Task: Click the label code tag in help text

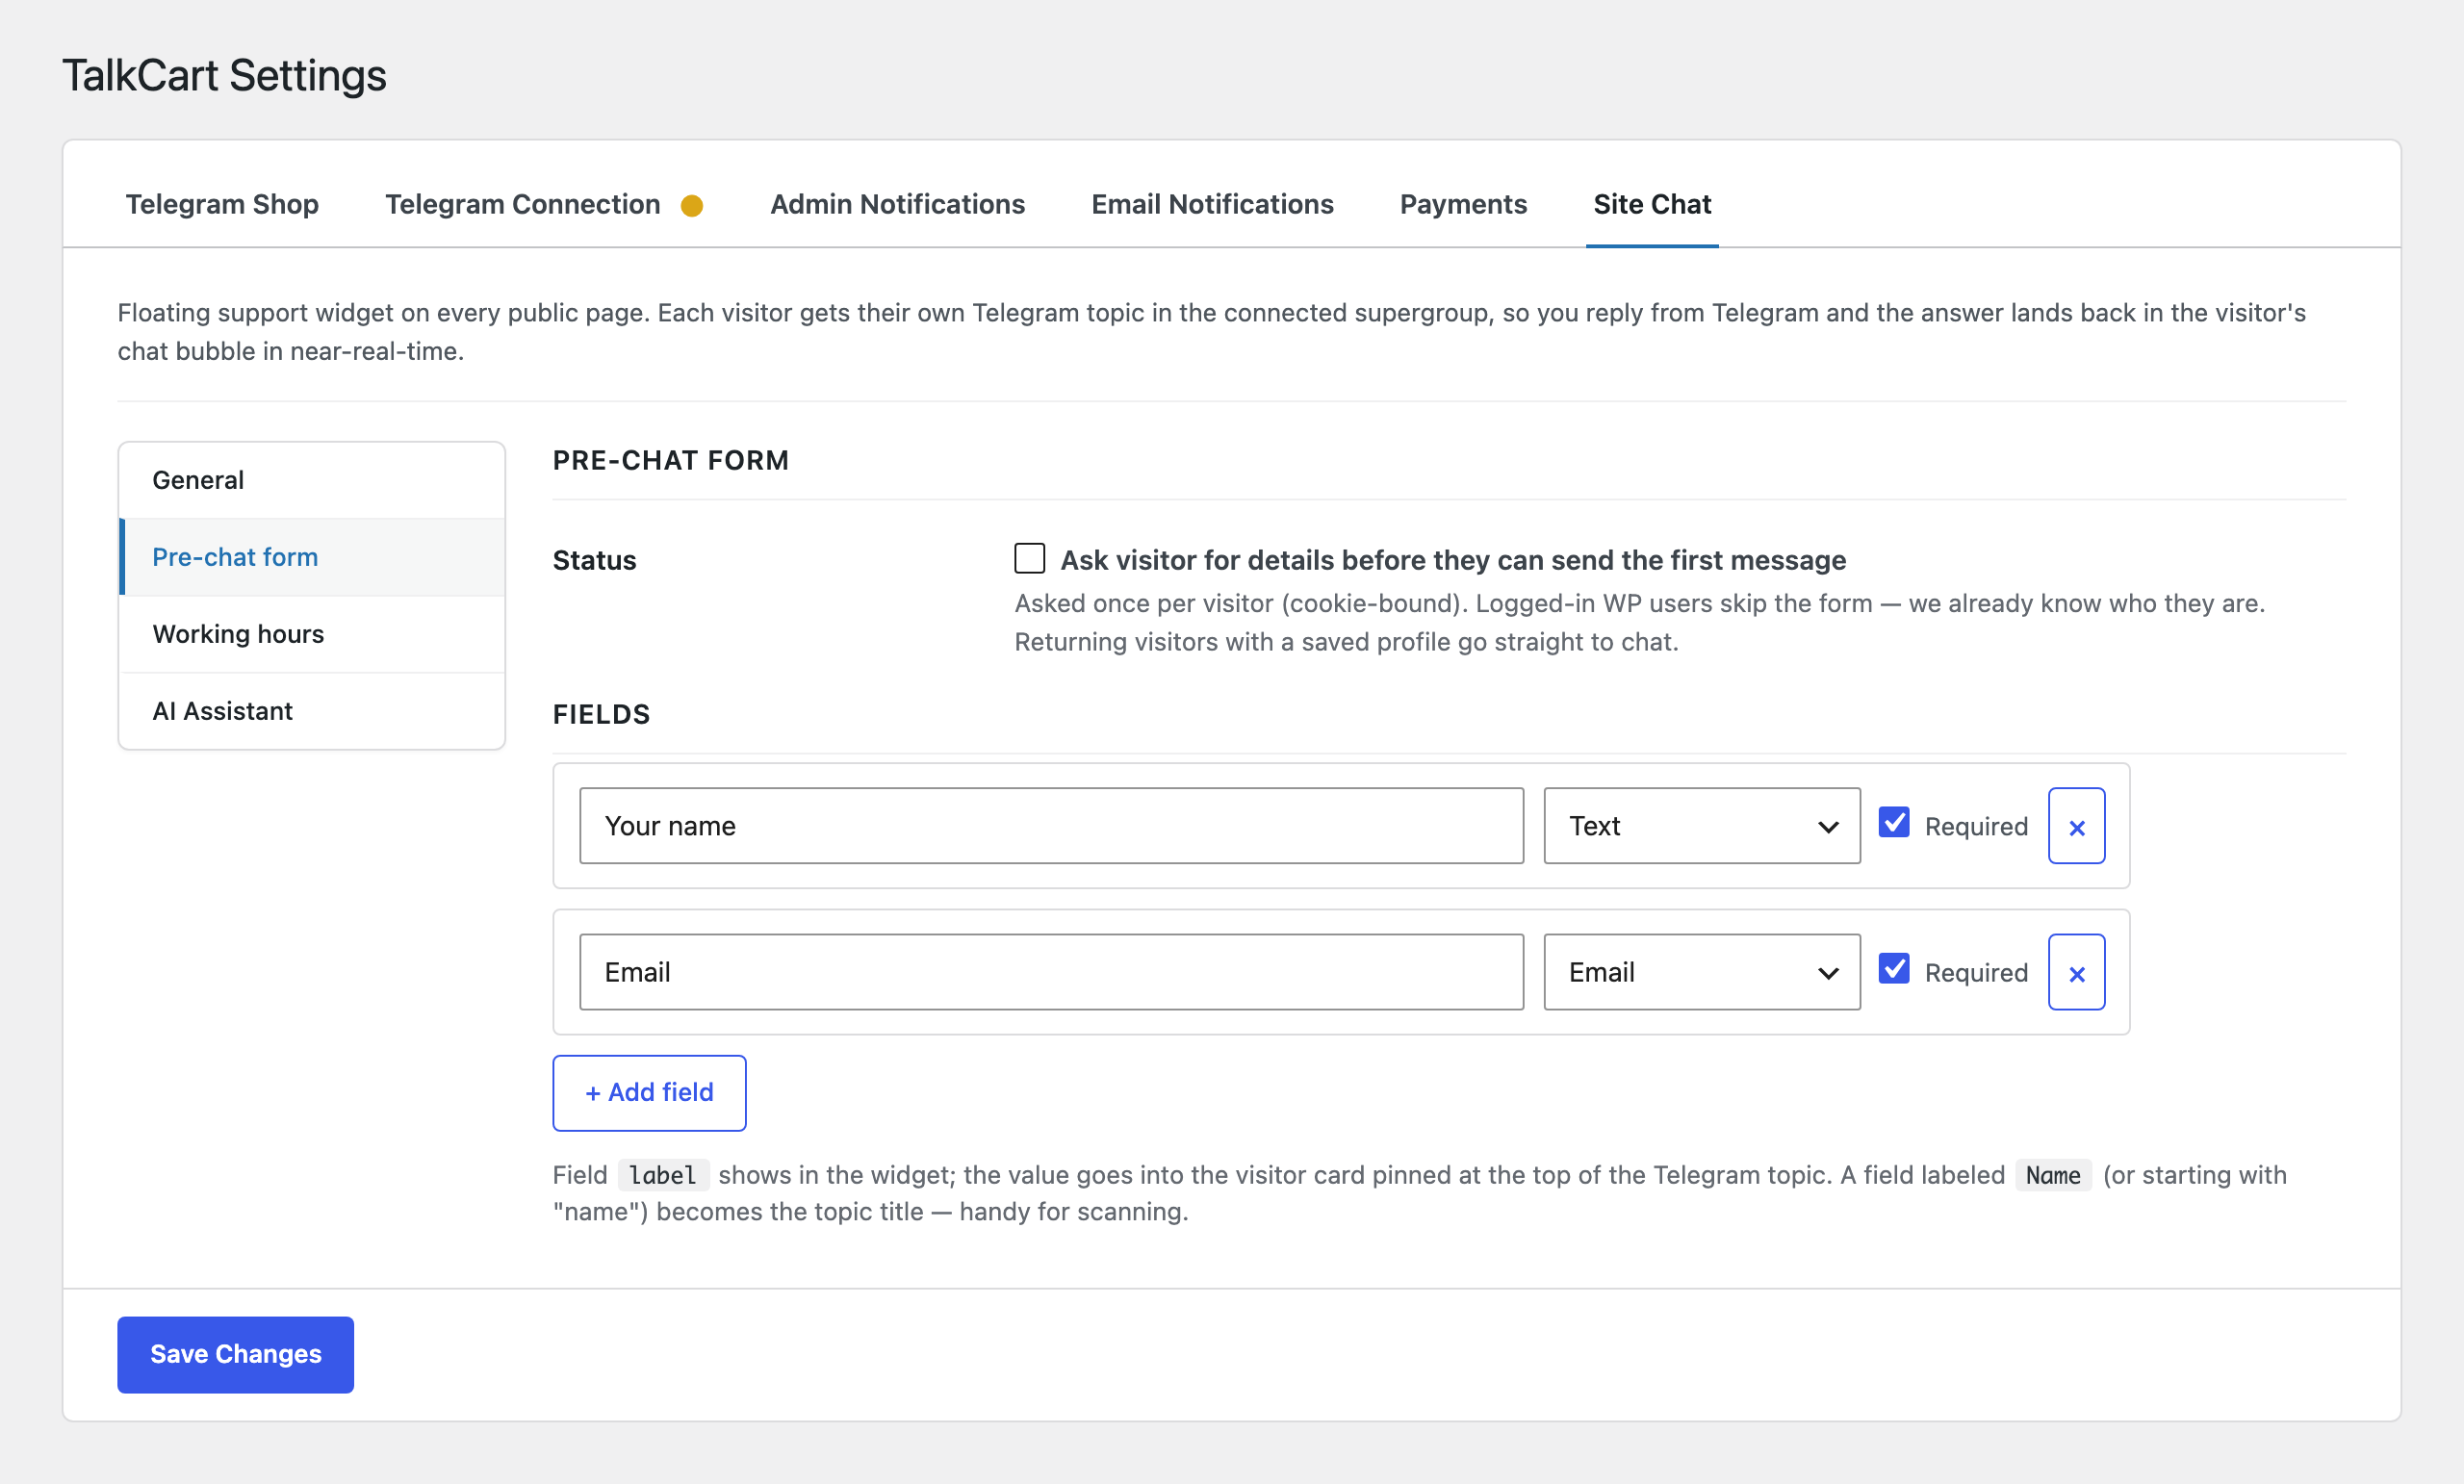Action: [x=663, y=1175]
